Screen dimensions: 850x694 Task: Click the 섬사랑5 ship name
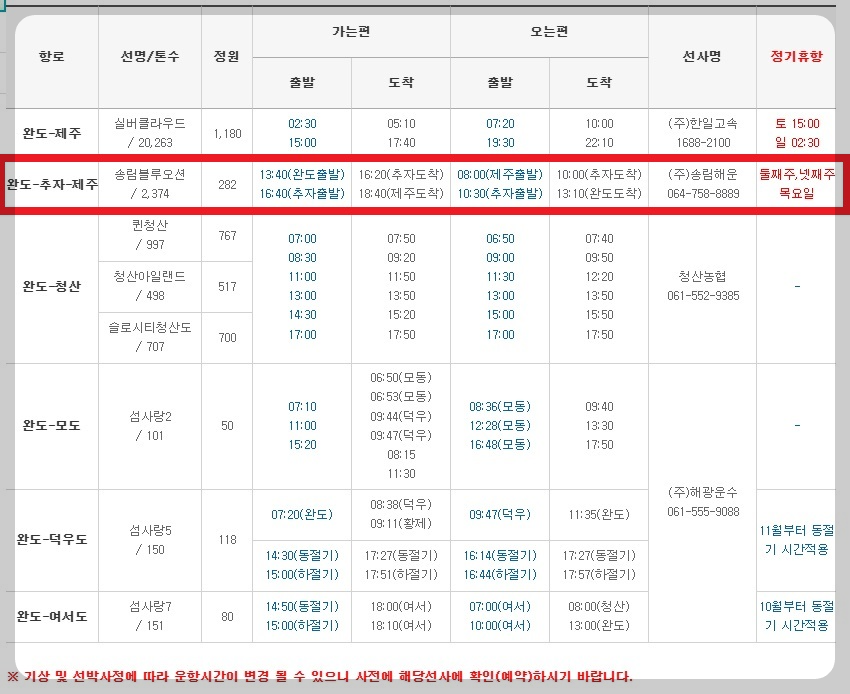coord(150,530)
